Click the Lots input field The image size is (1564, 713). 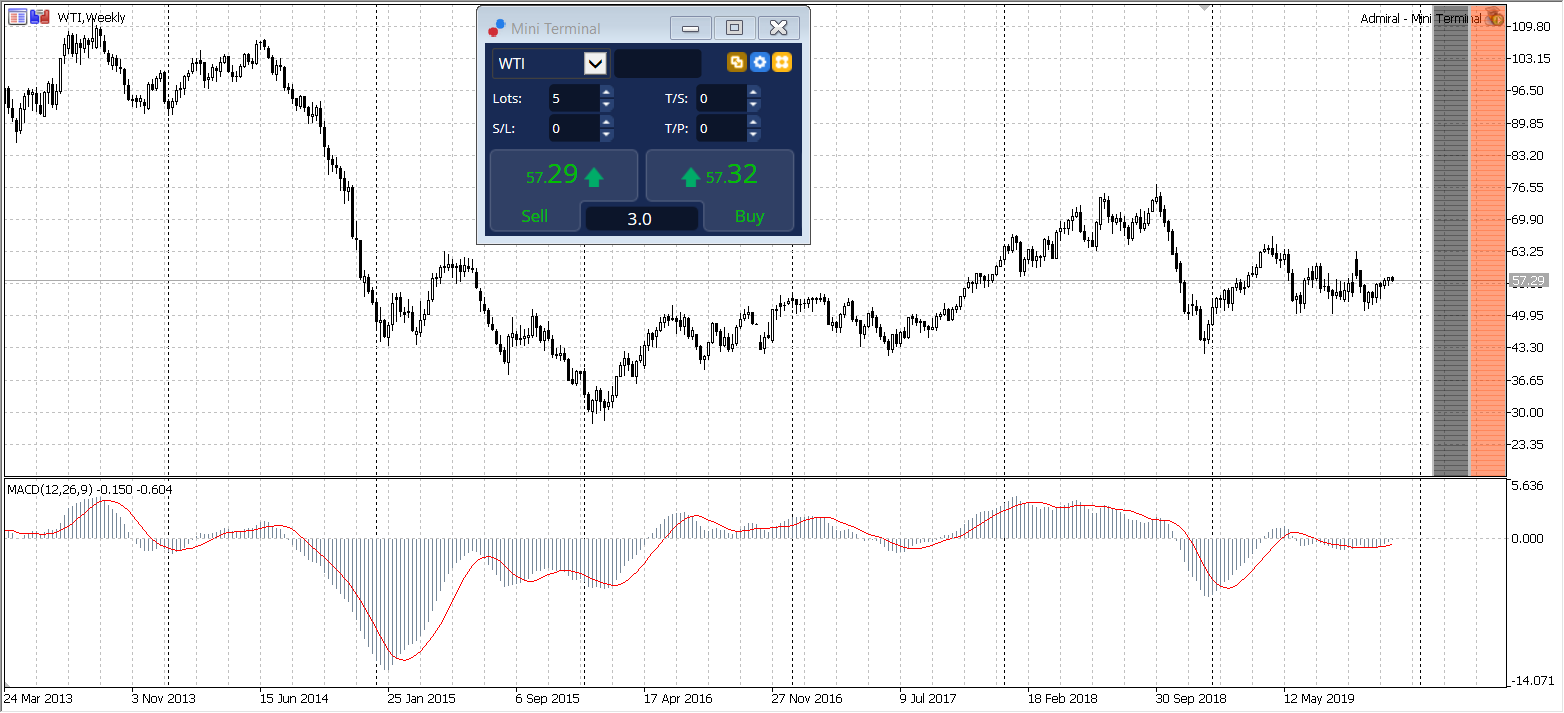coord(574,99)
